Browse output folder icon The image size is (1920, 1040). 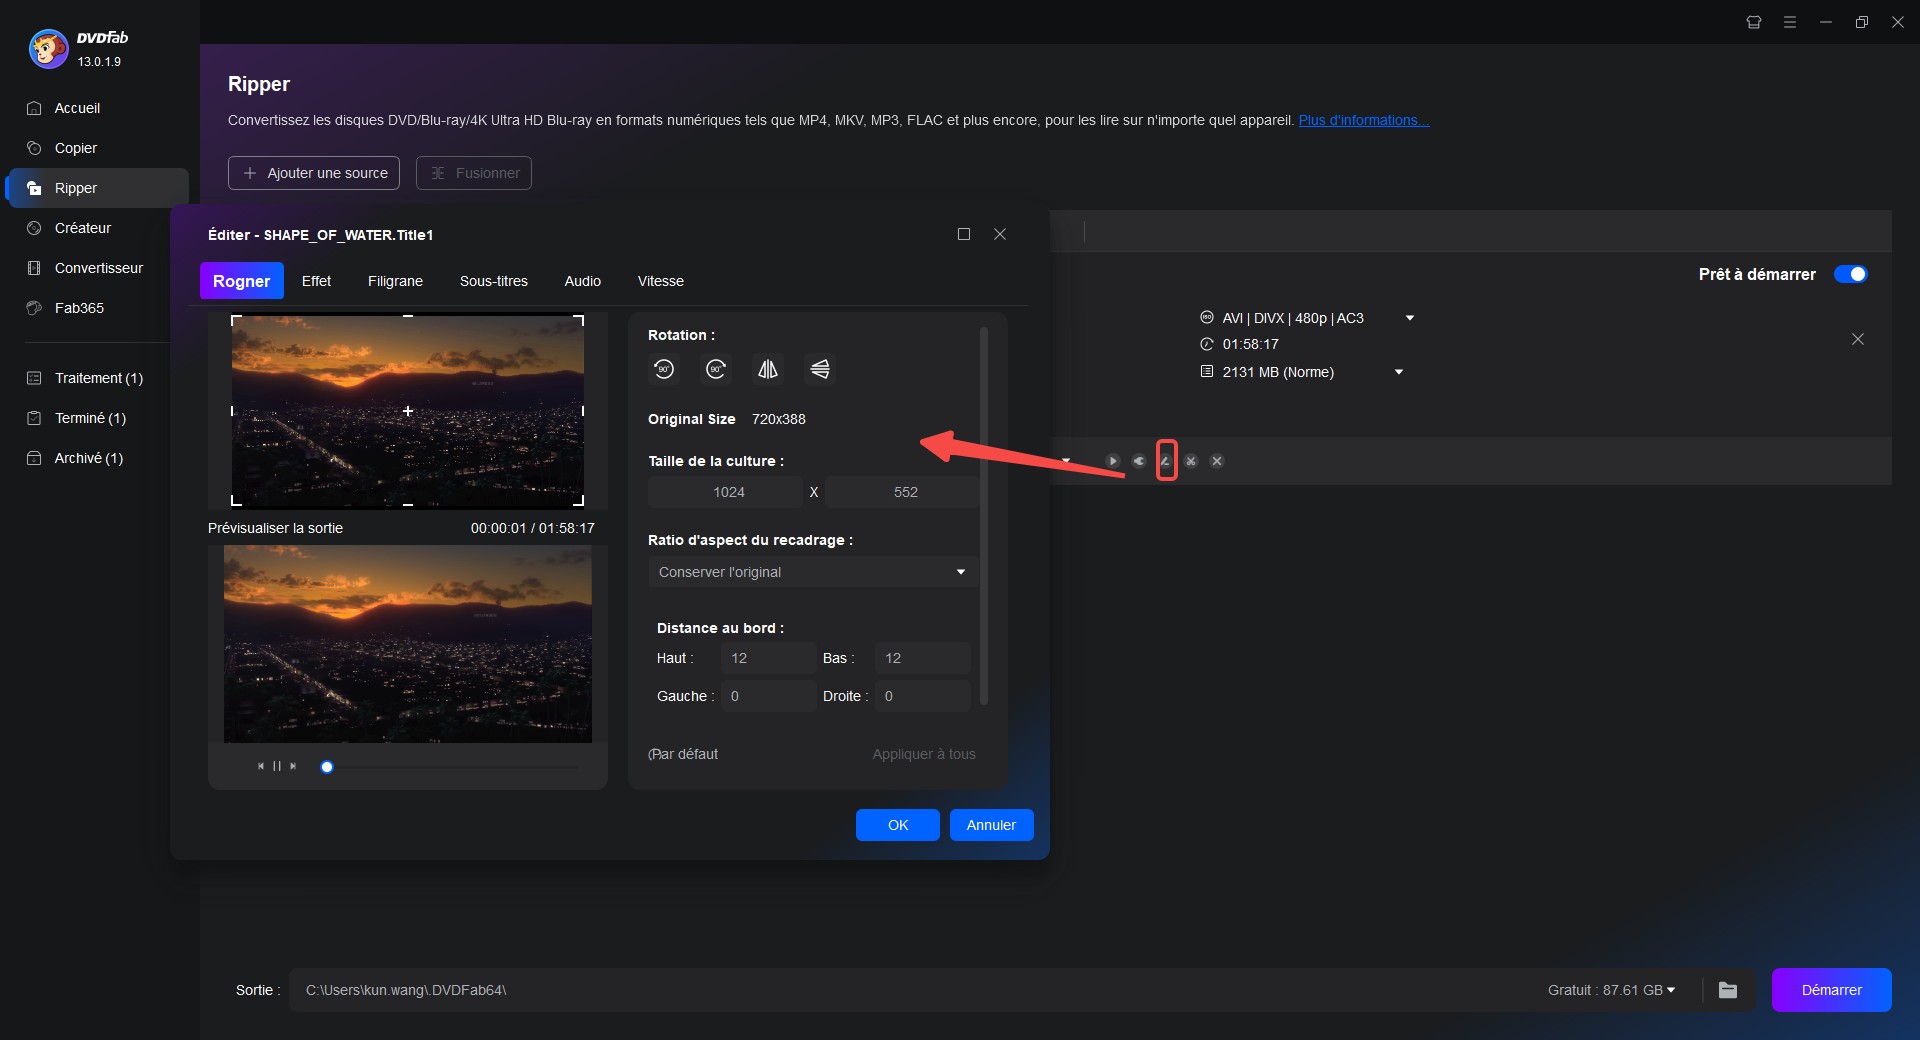(x=1728, y=990)
